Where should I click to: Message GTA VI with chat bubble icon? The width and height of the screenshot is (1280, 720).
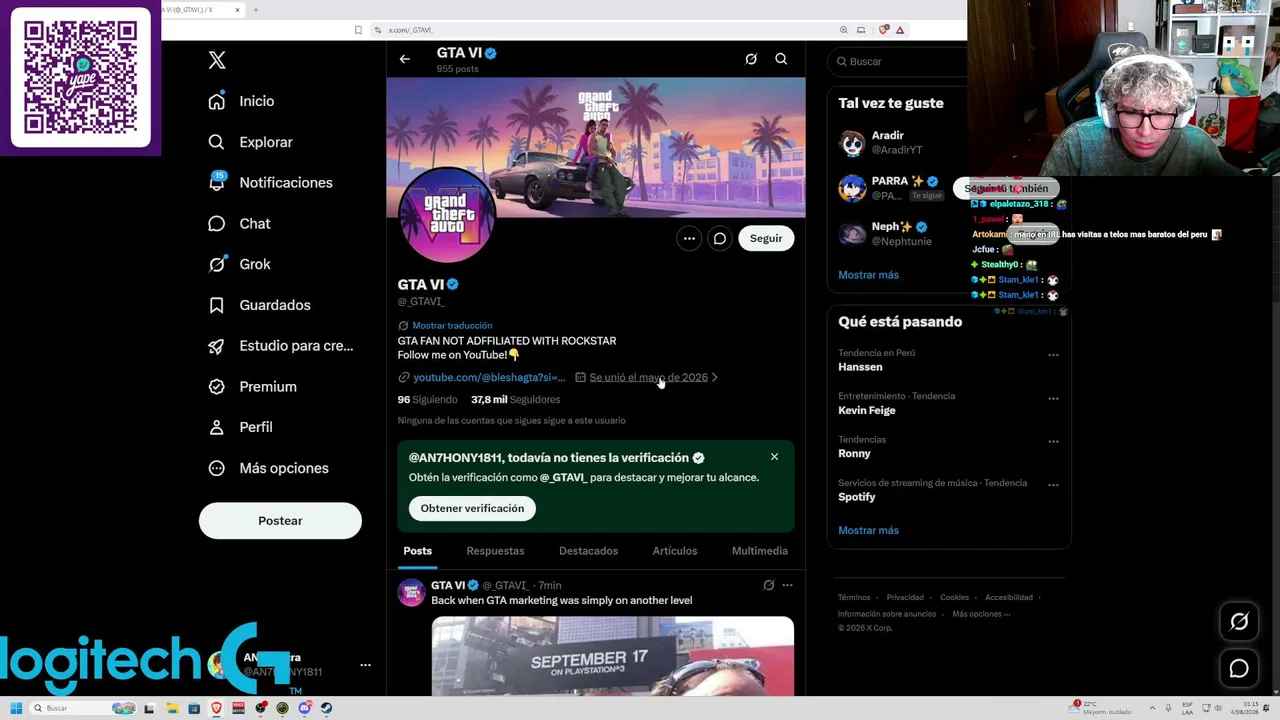click(720, 238)
